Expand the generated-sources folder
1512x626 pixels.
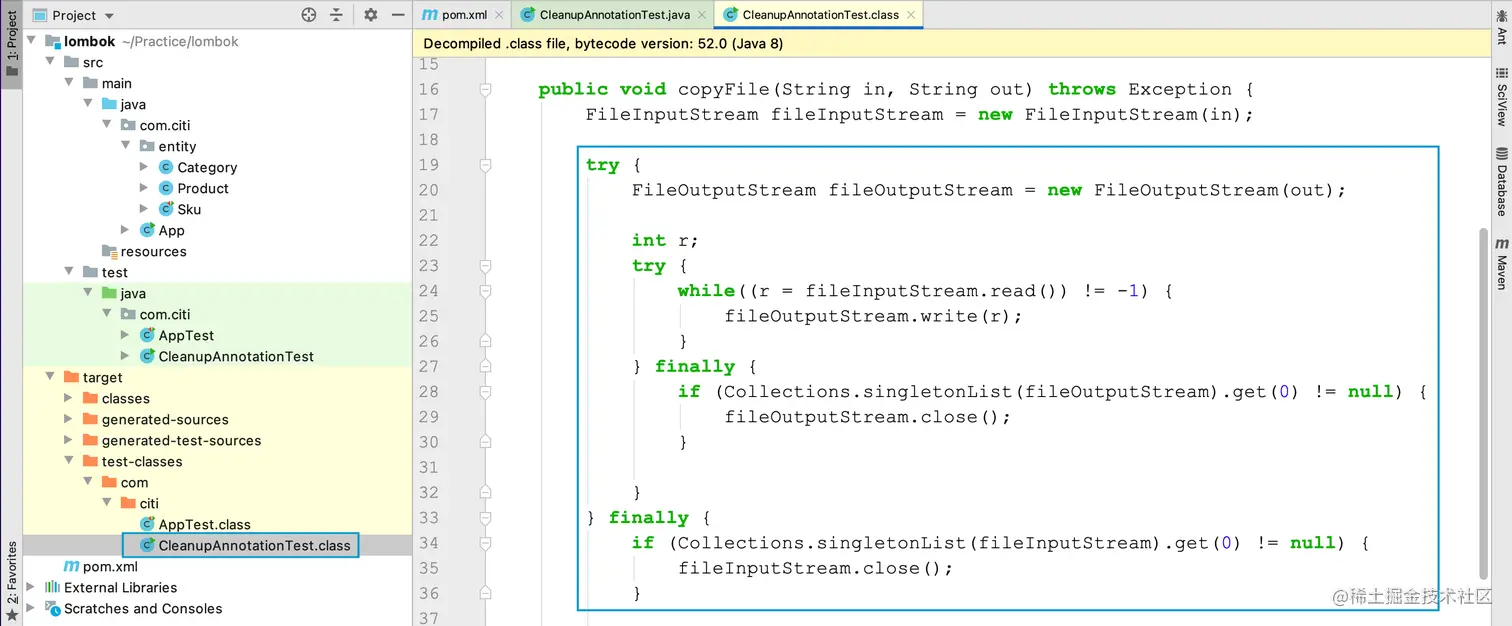(70, 419)
